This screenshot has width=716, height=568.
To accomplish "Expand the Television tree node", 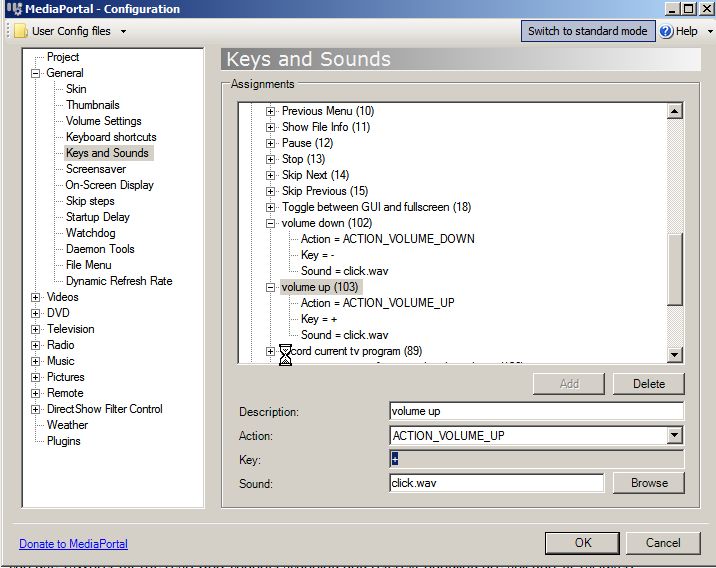I will [35, 329].
